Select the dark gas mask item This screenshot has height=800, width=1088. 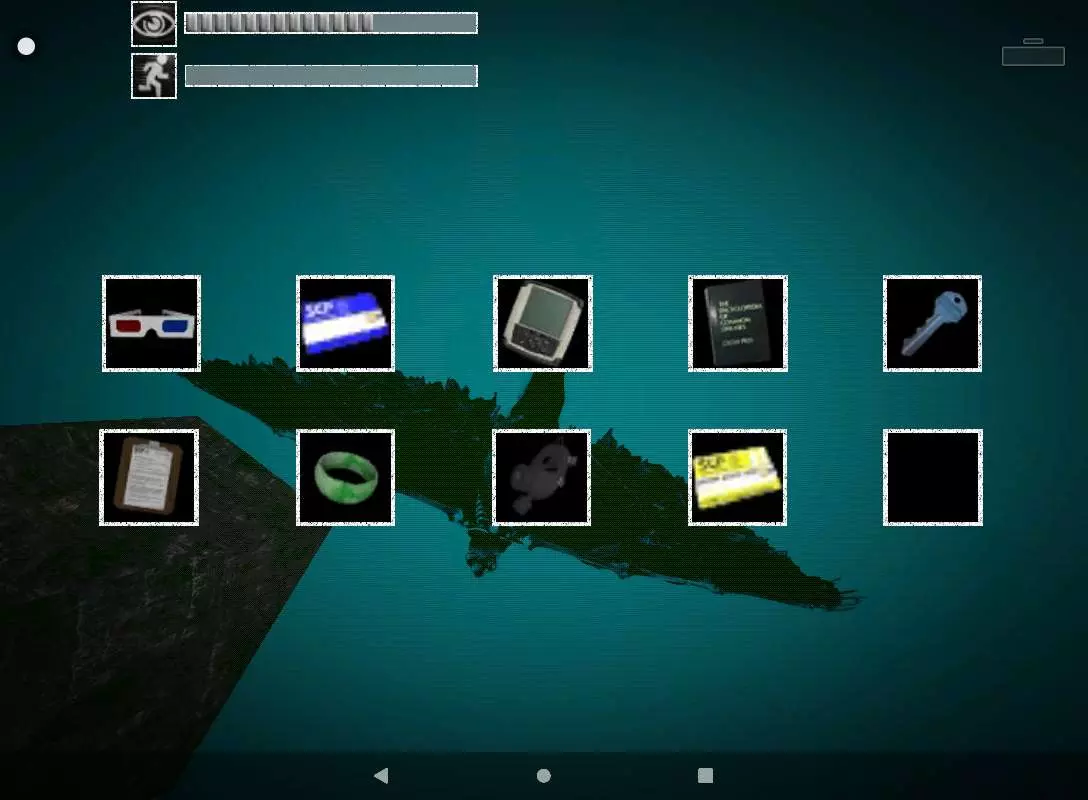[x=542, y=477]
